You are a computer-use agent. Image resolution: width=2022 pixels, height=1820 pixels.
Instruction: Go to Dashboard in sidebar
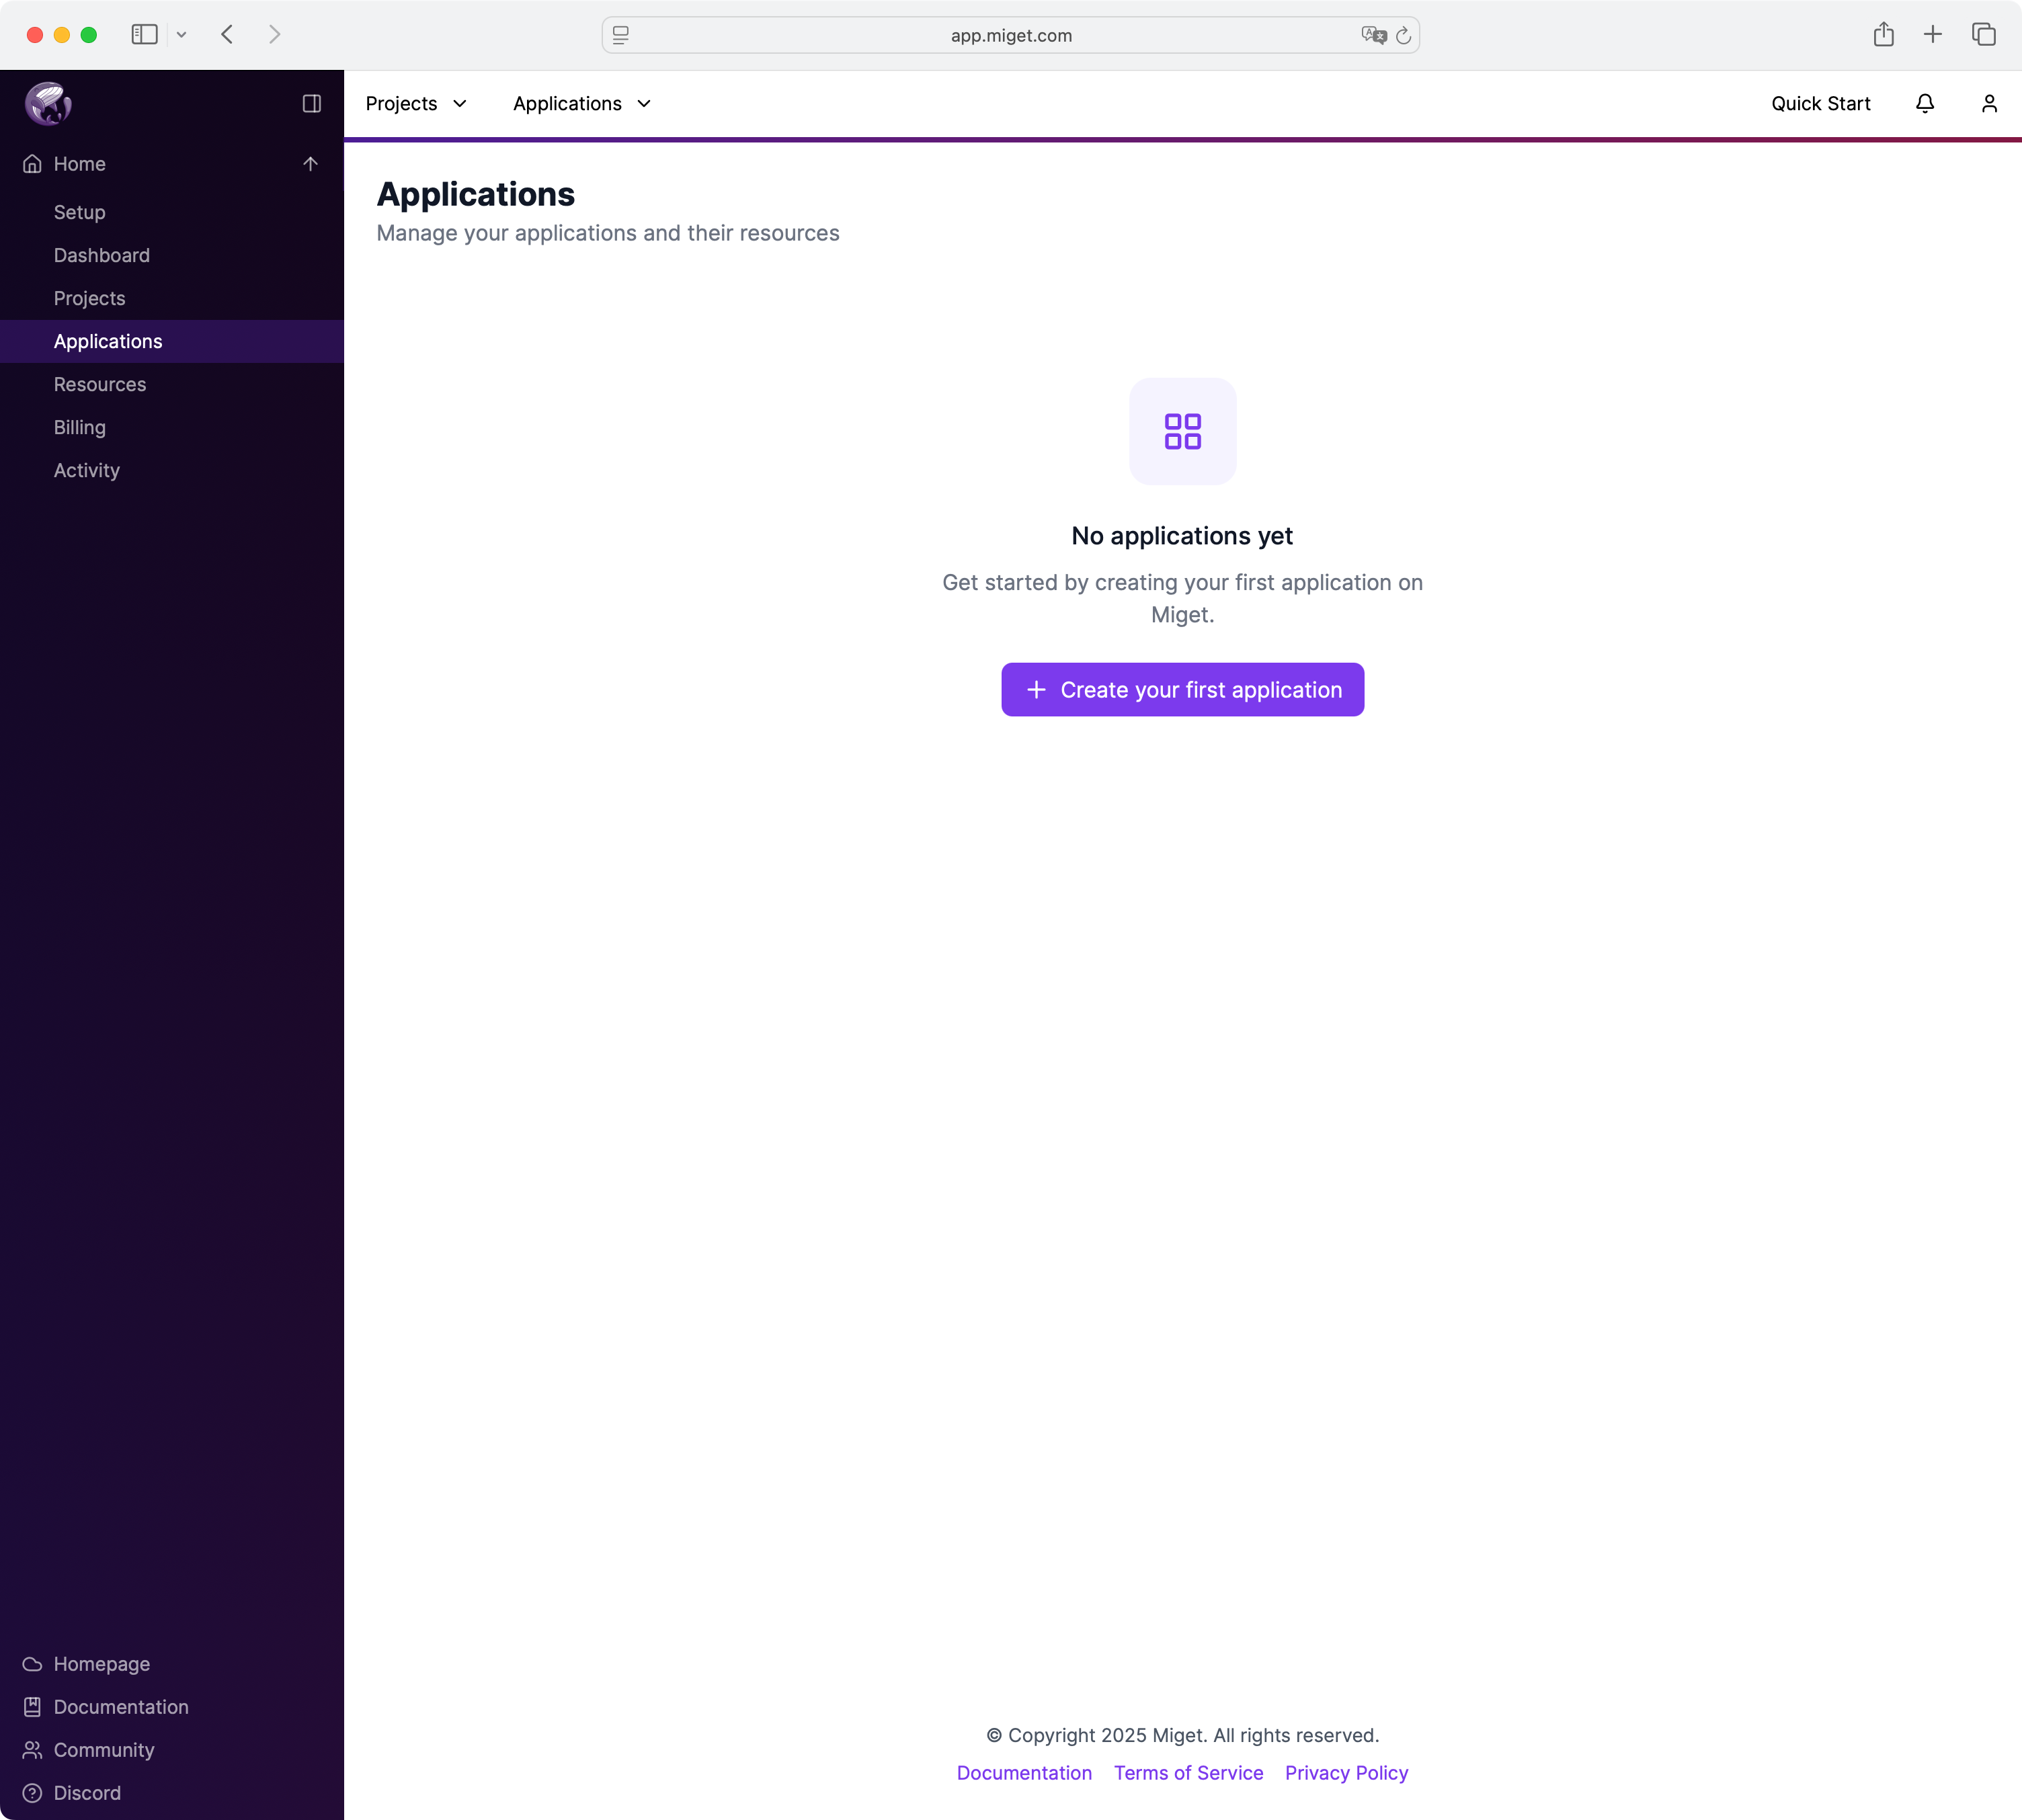click(x=101, y=255)
